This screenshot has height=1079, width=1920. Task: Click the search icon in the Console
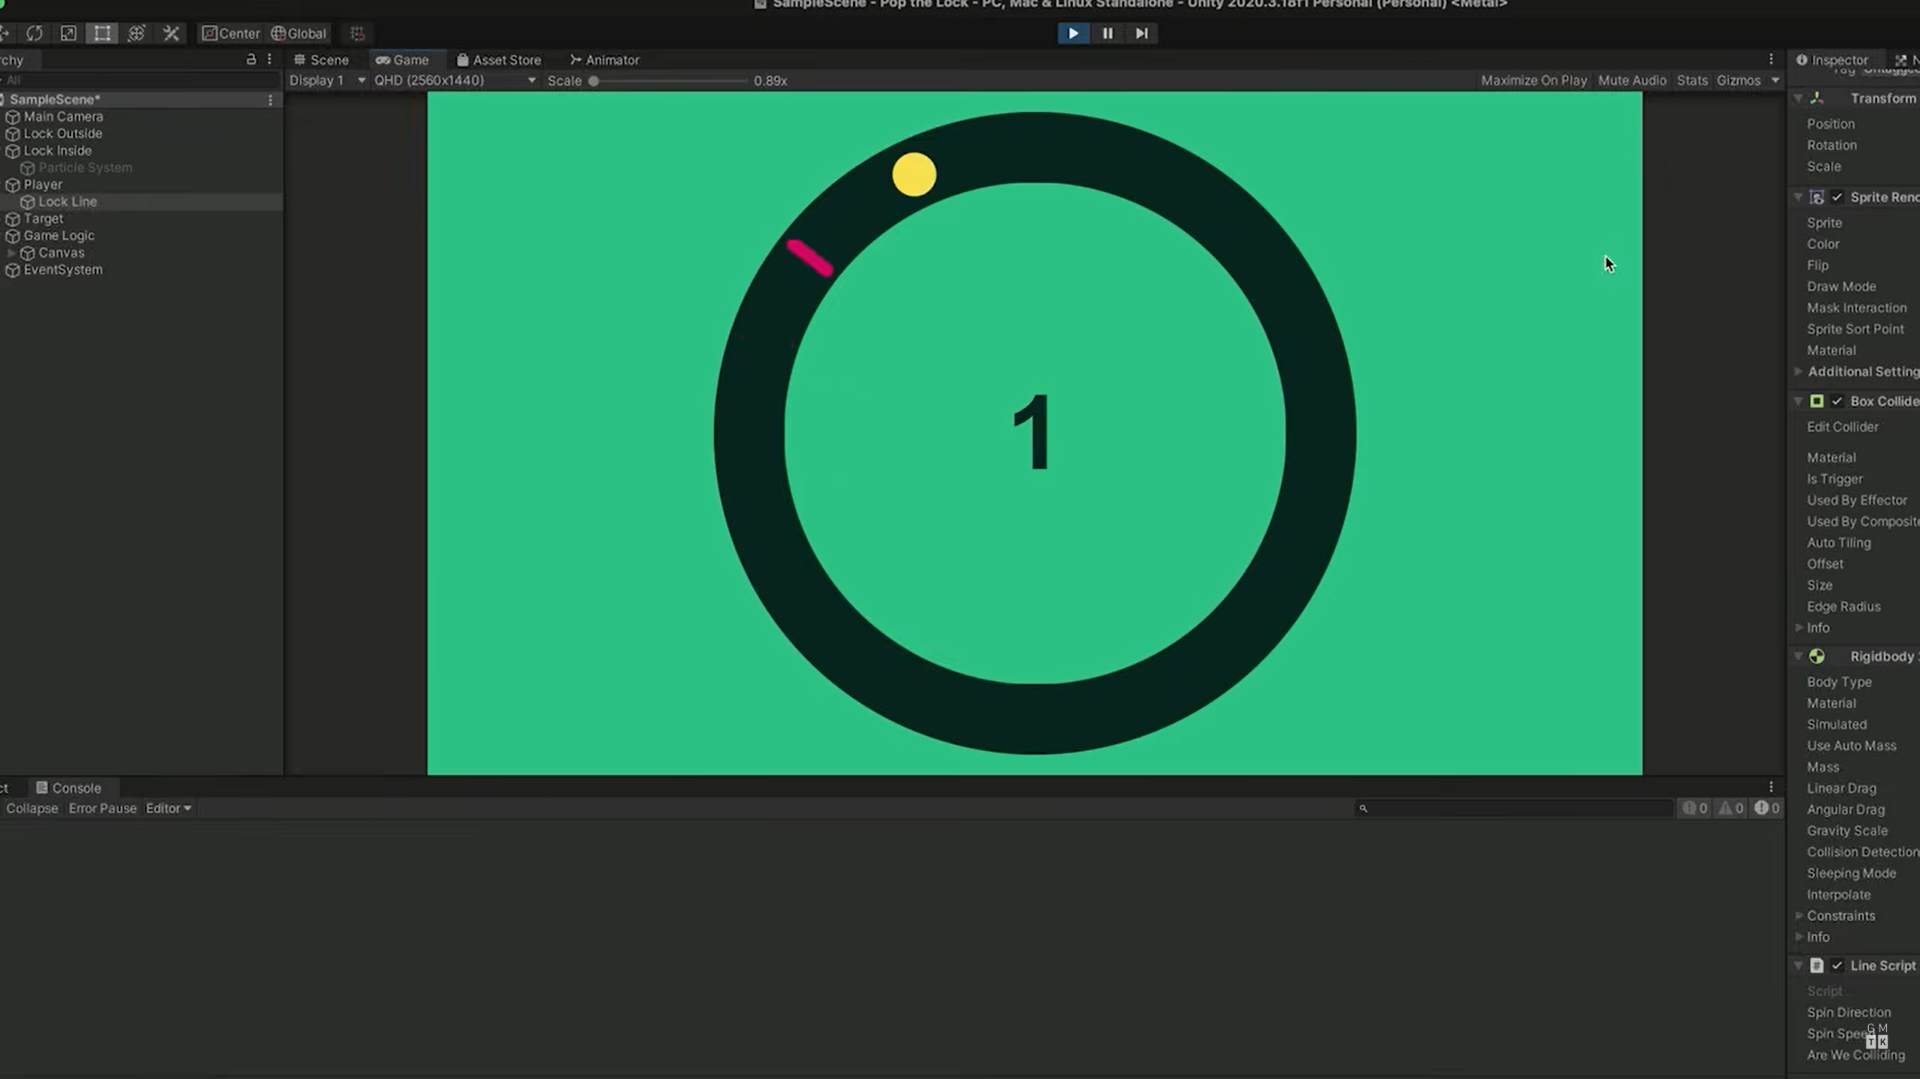1362,808
